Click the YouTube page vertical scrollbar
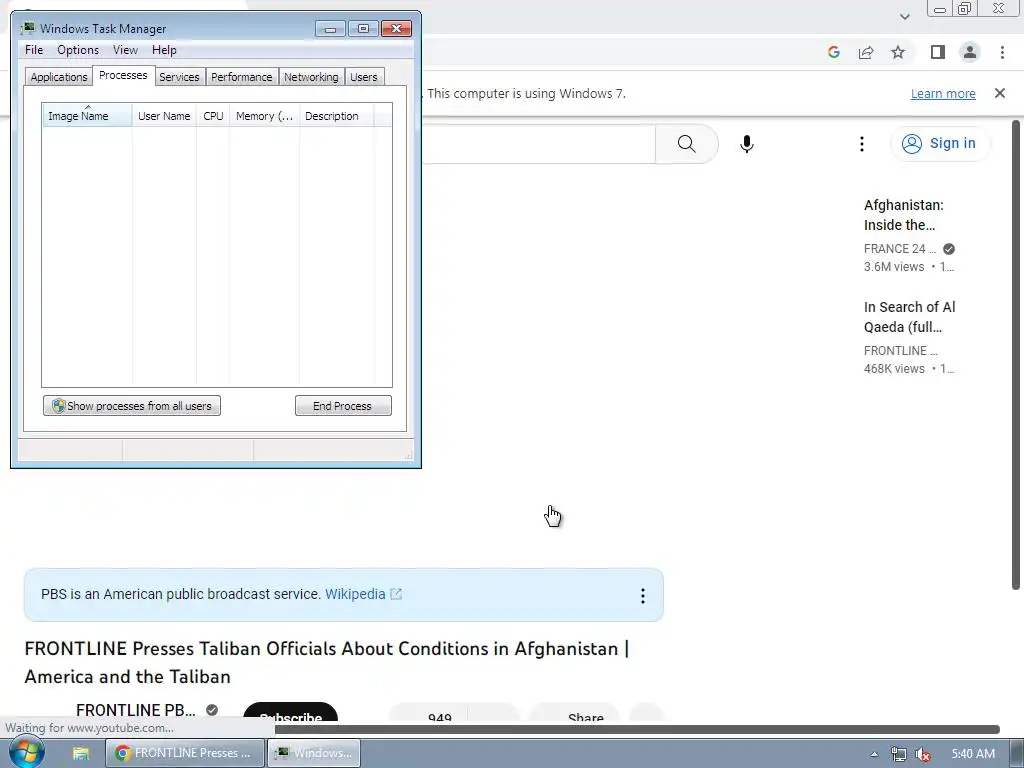Viewport: 1024px width, 768px height. 1016,355
